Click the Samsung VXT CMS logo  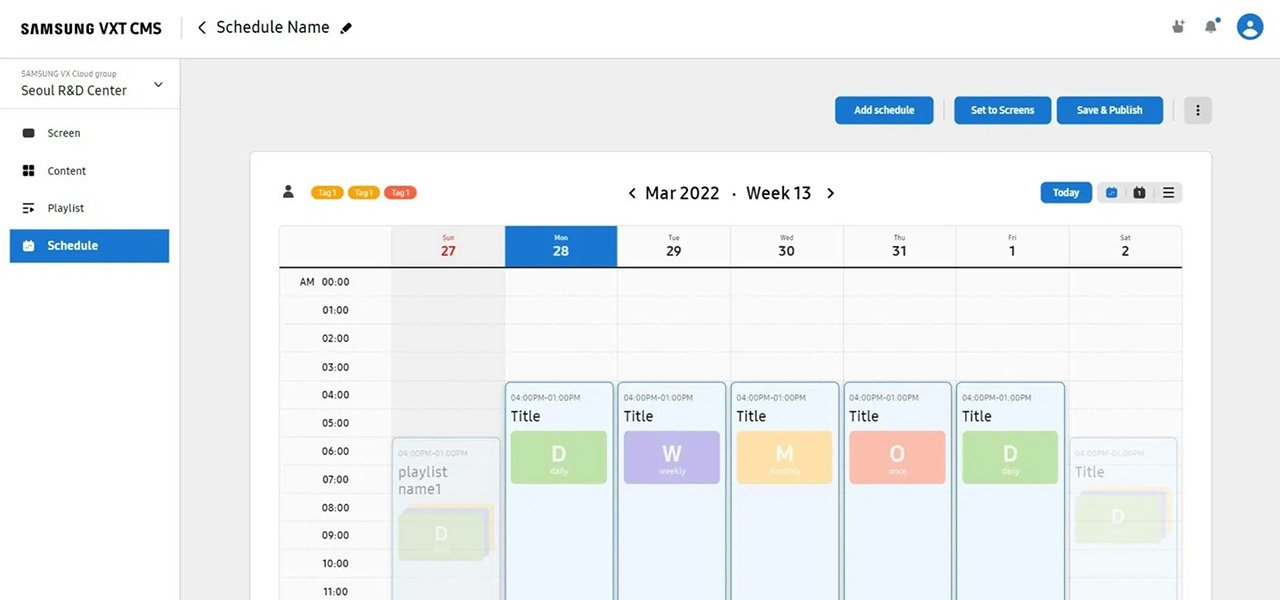(x=91, y=28)
